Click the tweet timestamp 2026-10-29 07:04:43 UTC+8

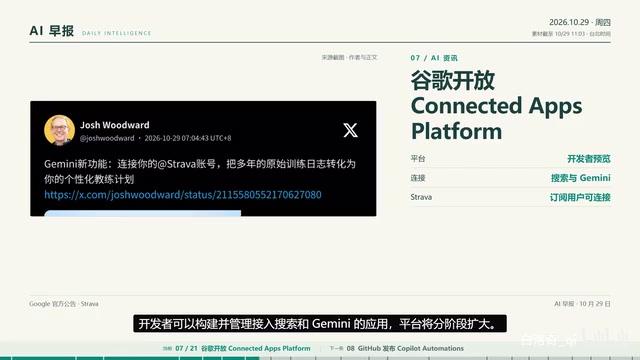coord(188,138)
